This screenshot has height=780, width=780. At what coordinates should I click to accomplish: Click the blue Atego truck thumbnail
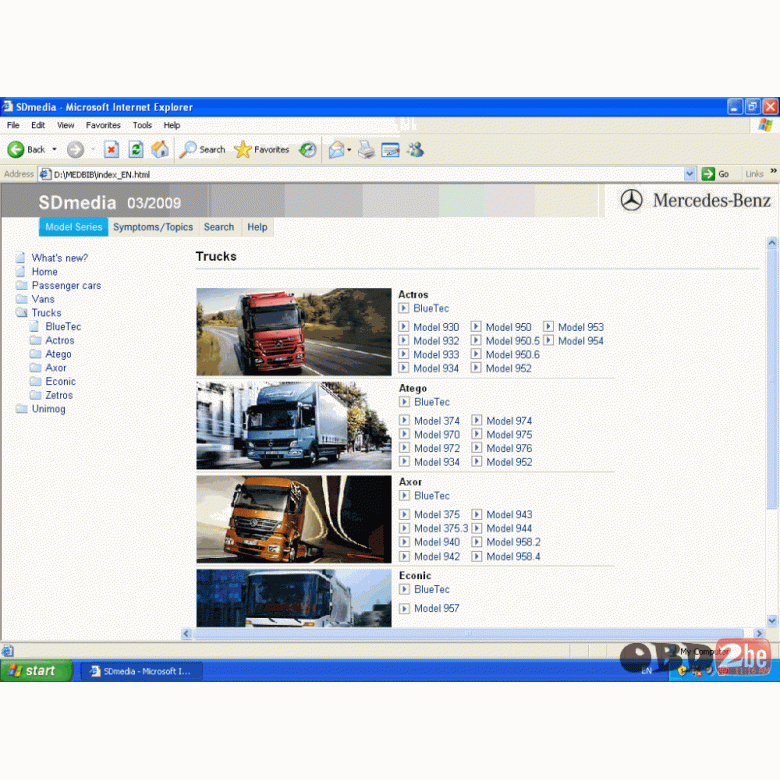[x=294, y=425]
